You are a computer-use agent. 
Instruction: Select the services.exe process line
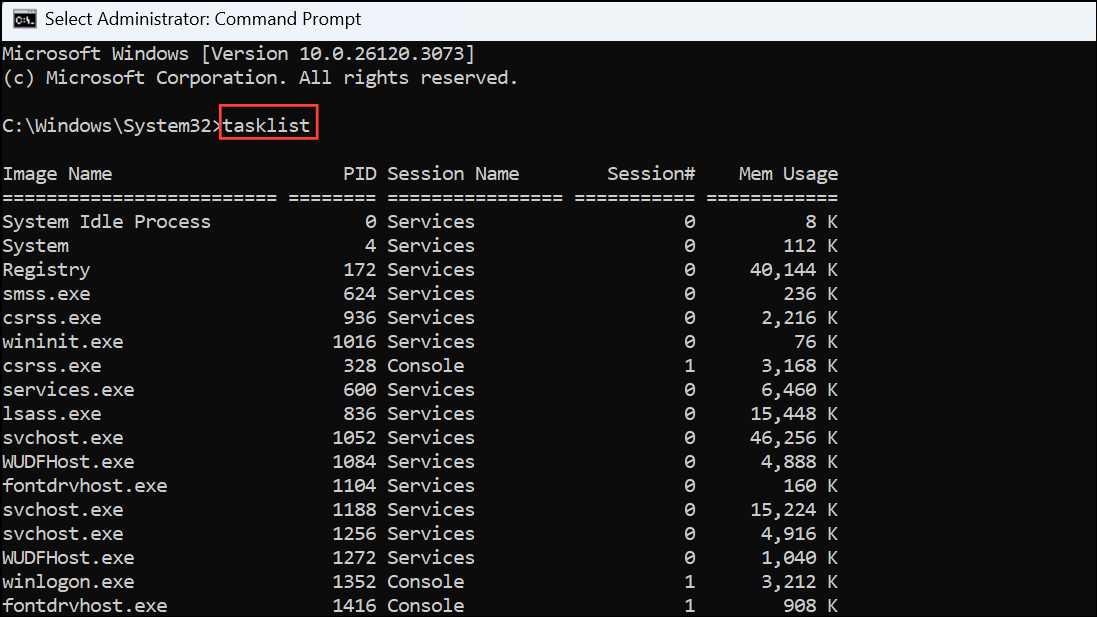(68, 389)
